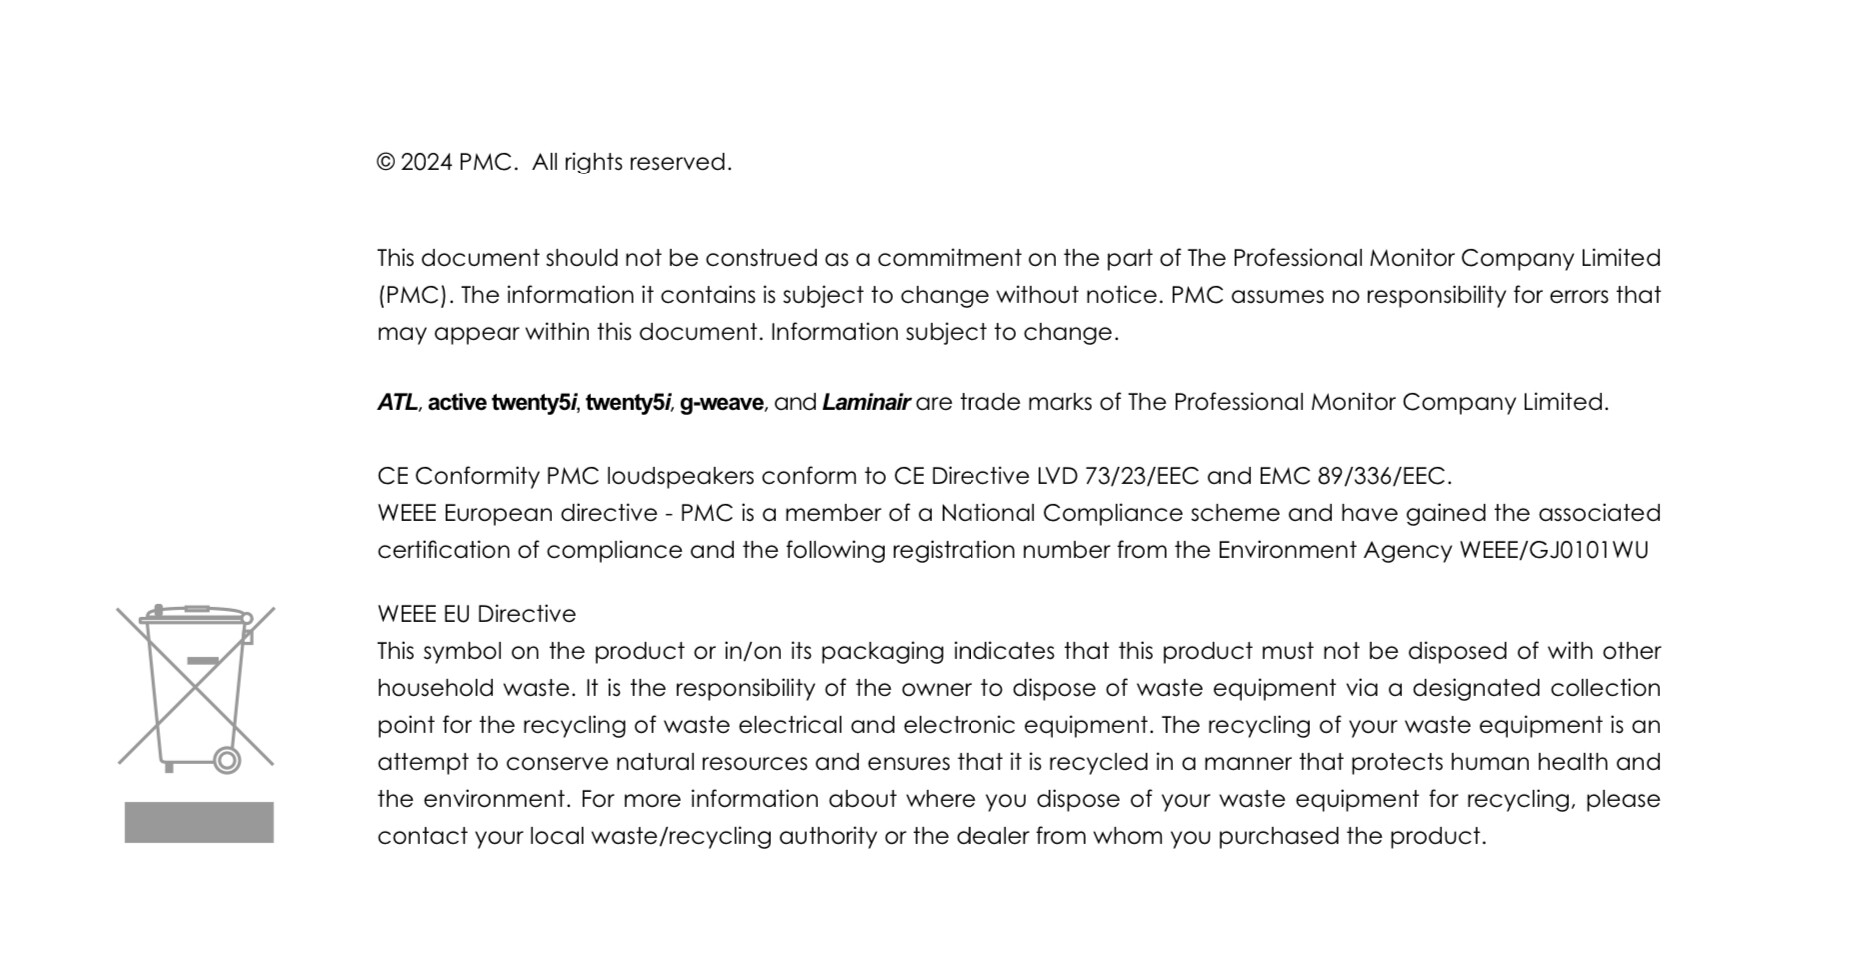Click the bold italic Laminair trademark

pos(865,402)
